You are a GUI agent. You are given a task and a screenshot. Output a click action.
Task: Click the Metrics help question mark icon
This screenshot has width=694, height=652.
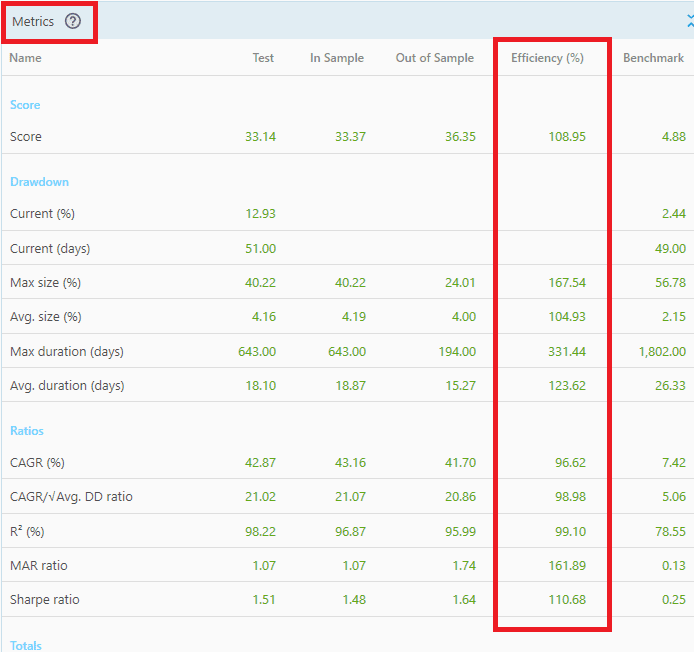pyautogui.click(x=73, y=21)
